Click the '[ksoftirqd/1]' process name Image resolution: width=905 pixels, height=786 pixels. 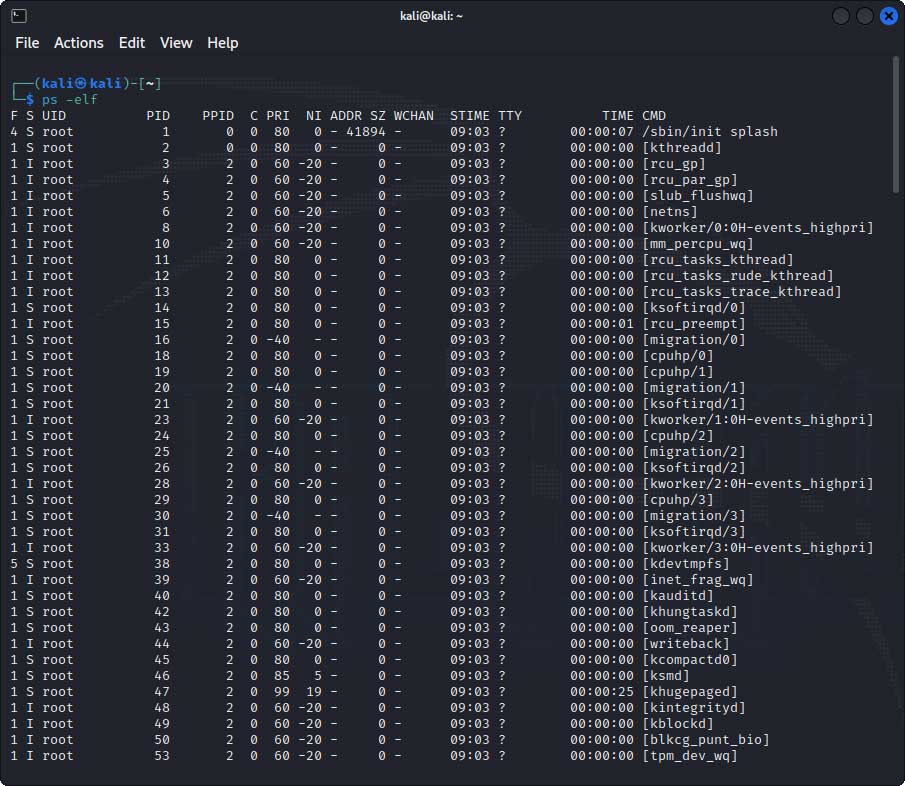[x=694, y=404]
